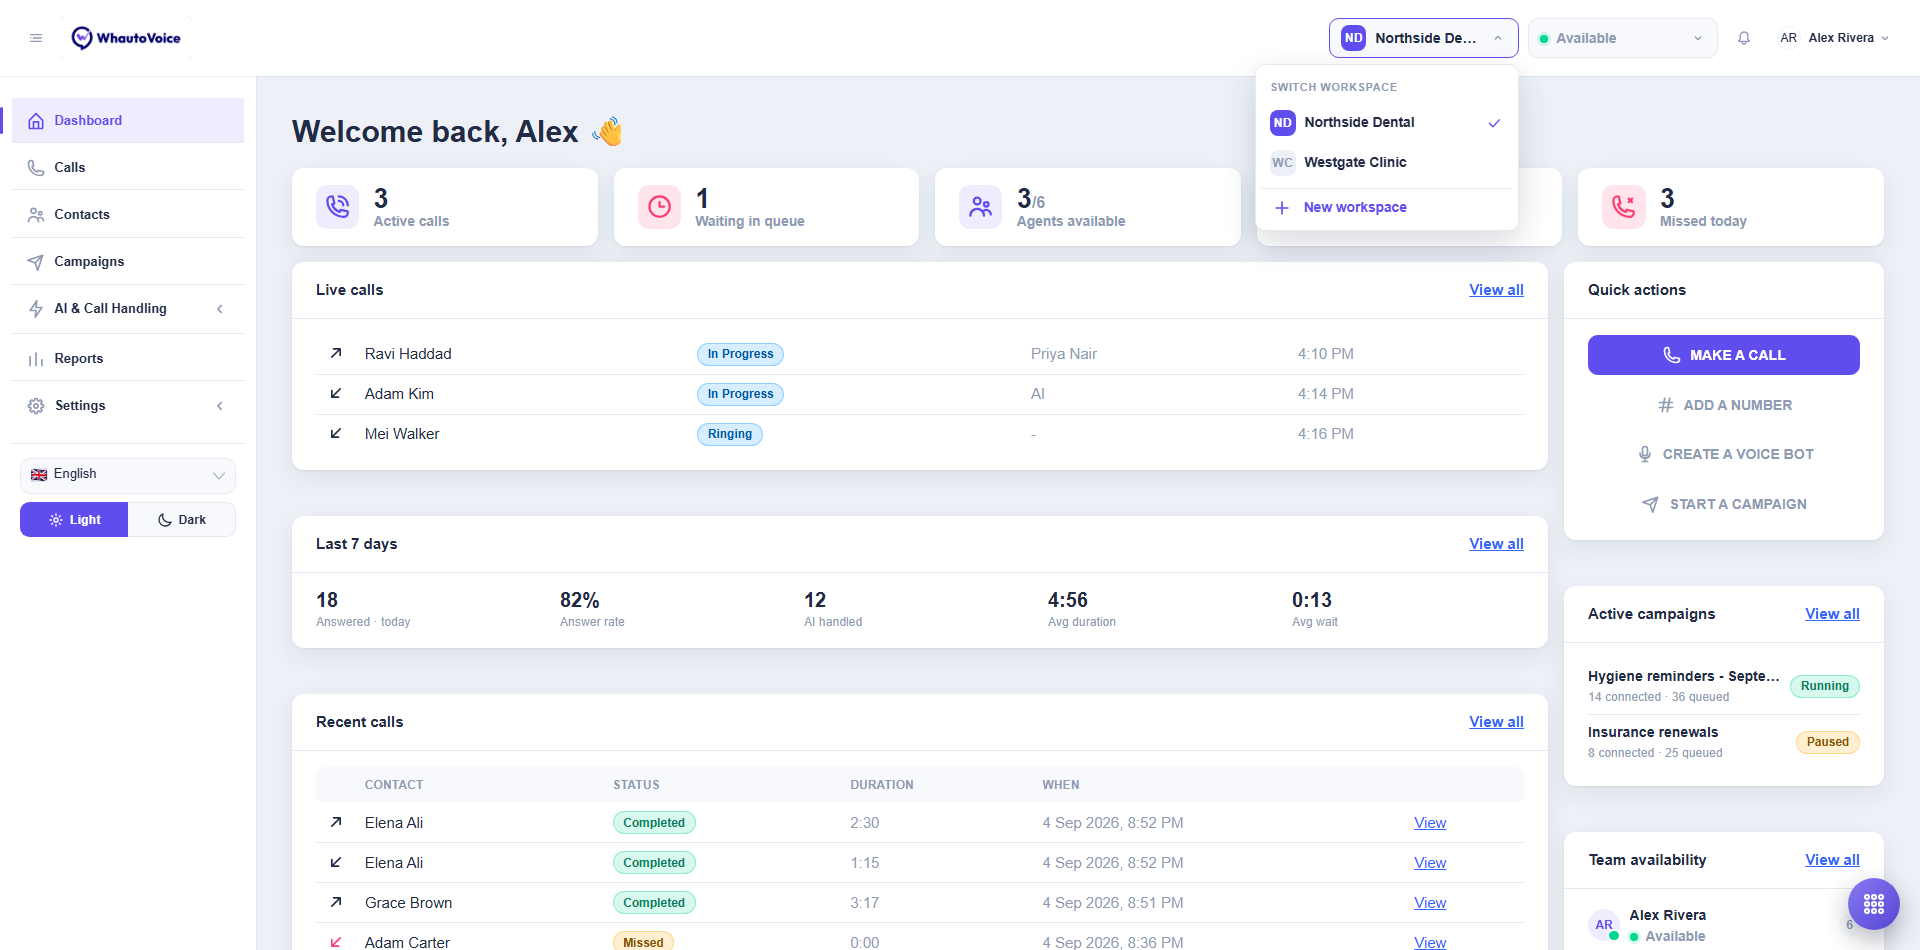Screen dimensions: 1920x950
Task: Click View all for Last 7 days
Action: coord(1496,544)
